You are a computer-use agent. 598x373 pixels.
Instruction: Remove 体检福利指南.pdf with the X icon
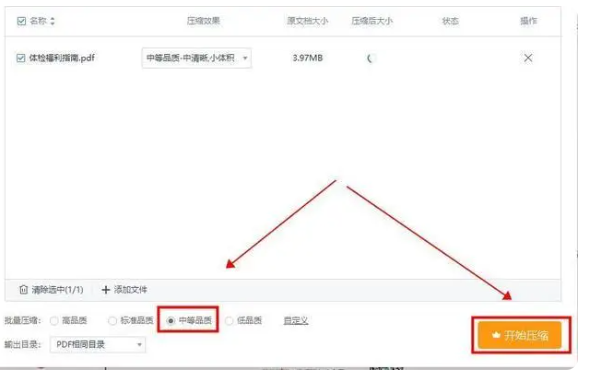(528, 58)
